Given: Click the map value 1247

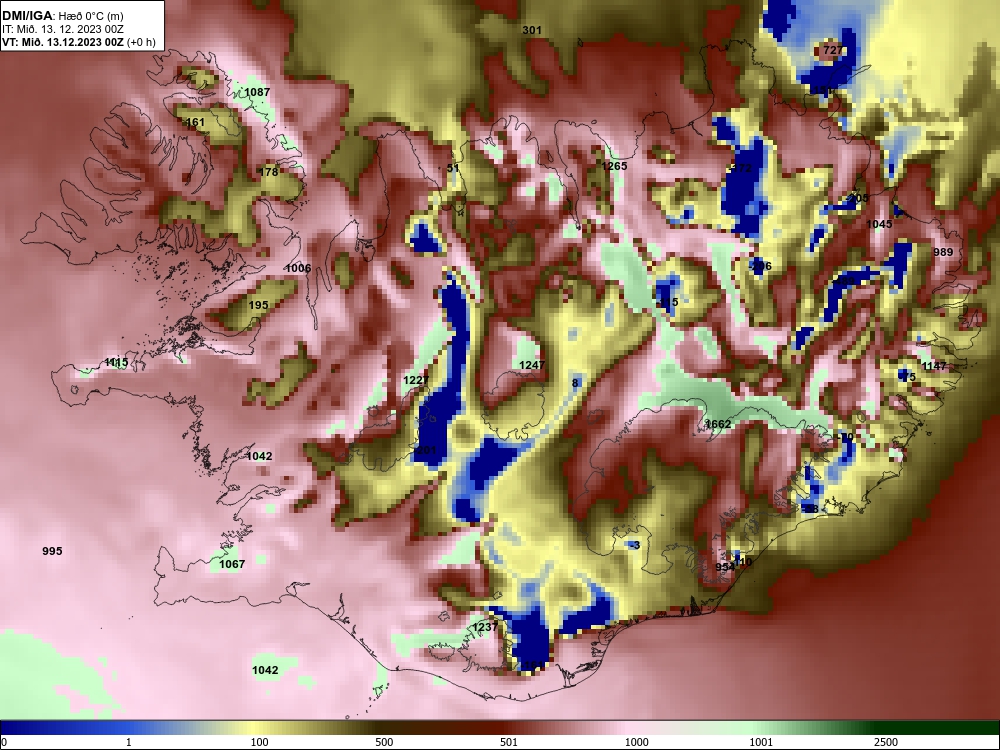Looking at the screenshot, I should click(532, 365).
